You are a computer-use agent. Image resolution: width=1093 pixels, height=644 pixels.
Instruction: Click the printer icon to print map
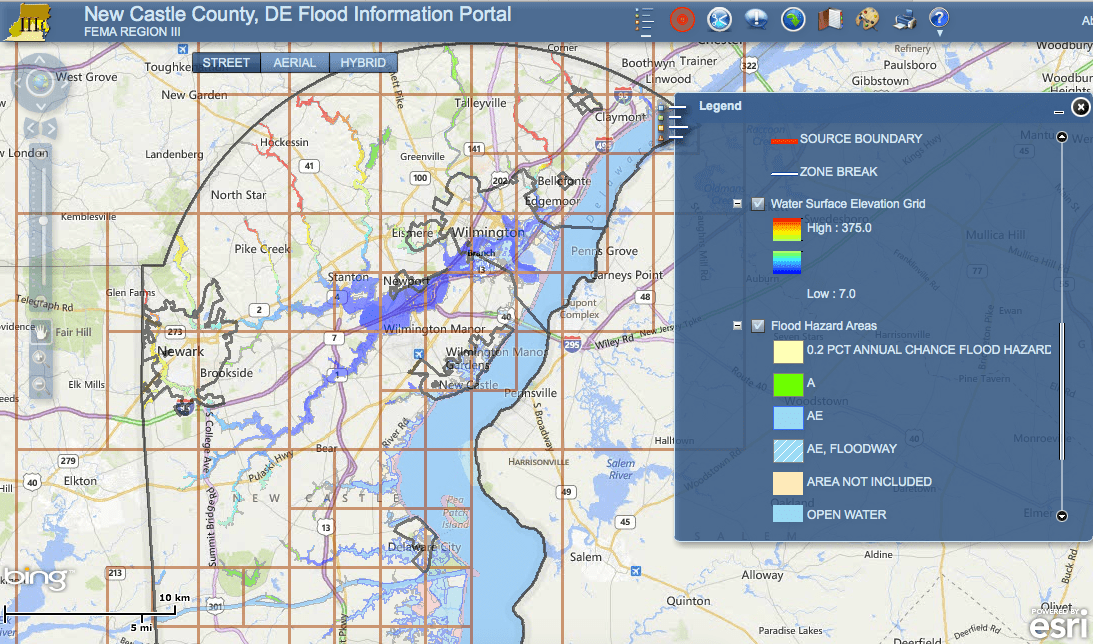pos(904,20)
